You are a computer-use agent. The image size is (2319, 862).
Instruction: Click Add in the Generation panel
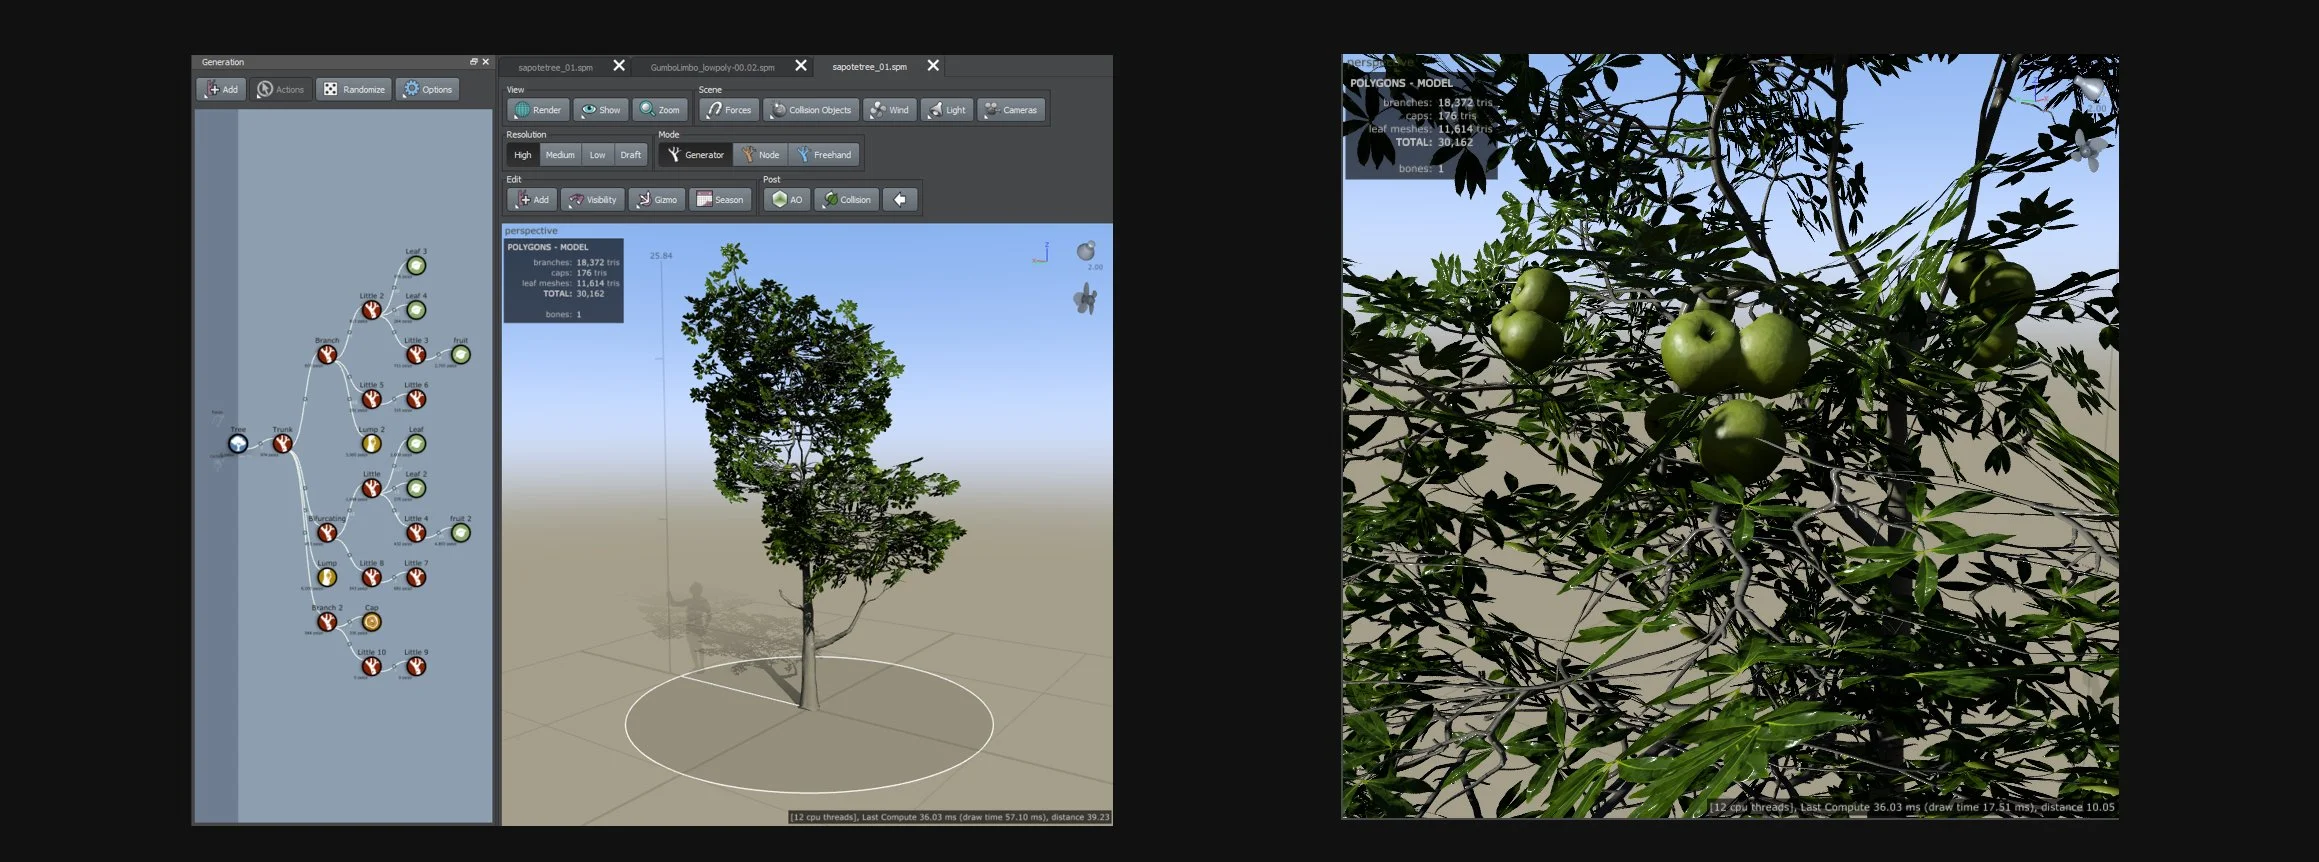[221, 89]
